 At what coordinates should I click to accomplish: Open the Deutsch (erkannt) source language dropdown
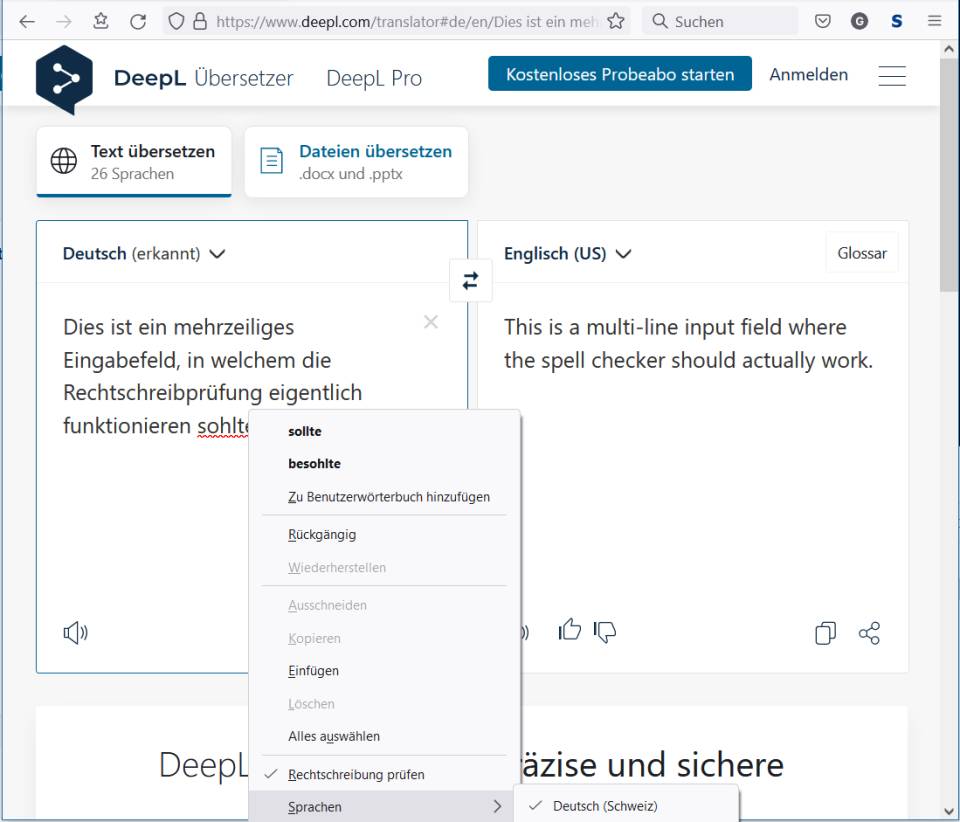144,253
